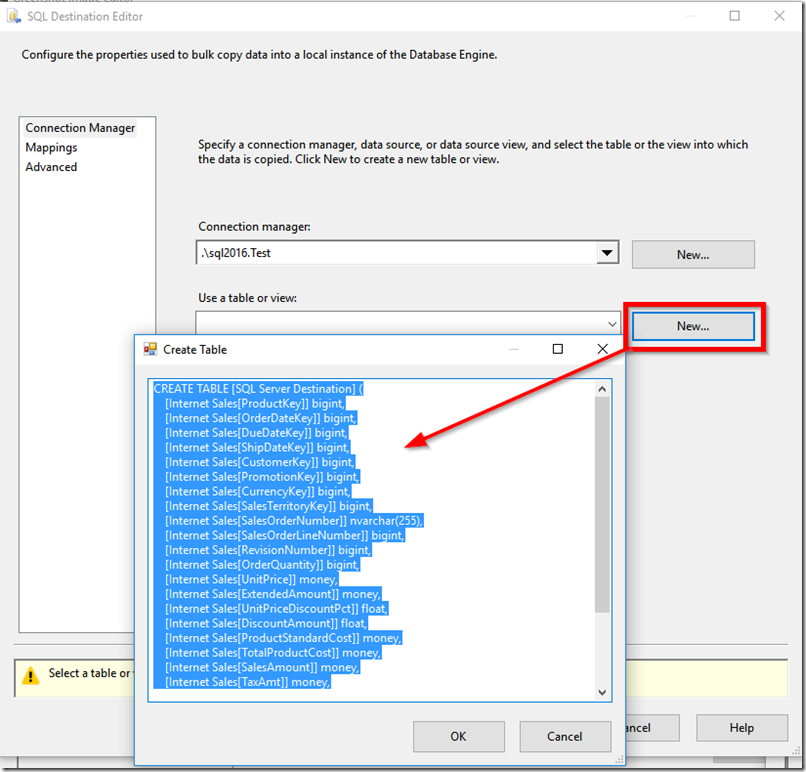Image resolution: width=806 pixels, height=772 pixels.
Task: Click the CREATE TABLE [SQL Server Destination] line
Action: (259, 389)
